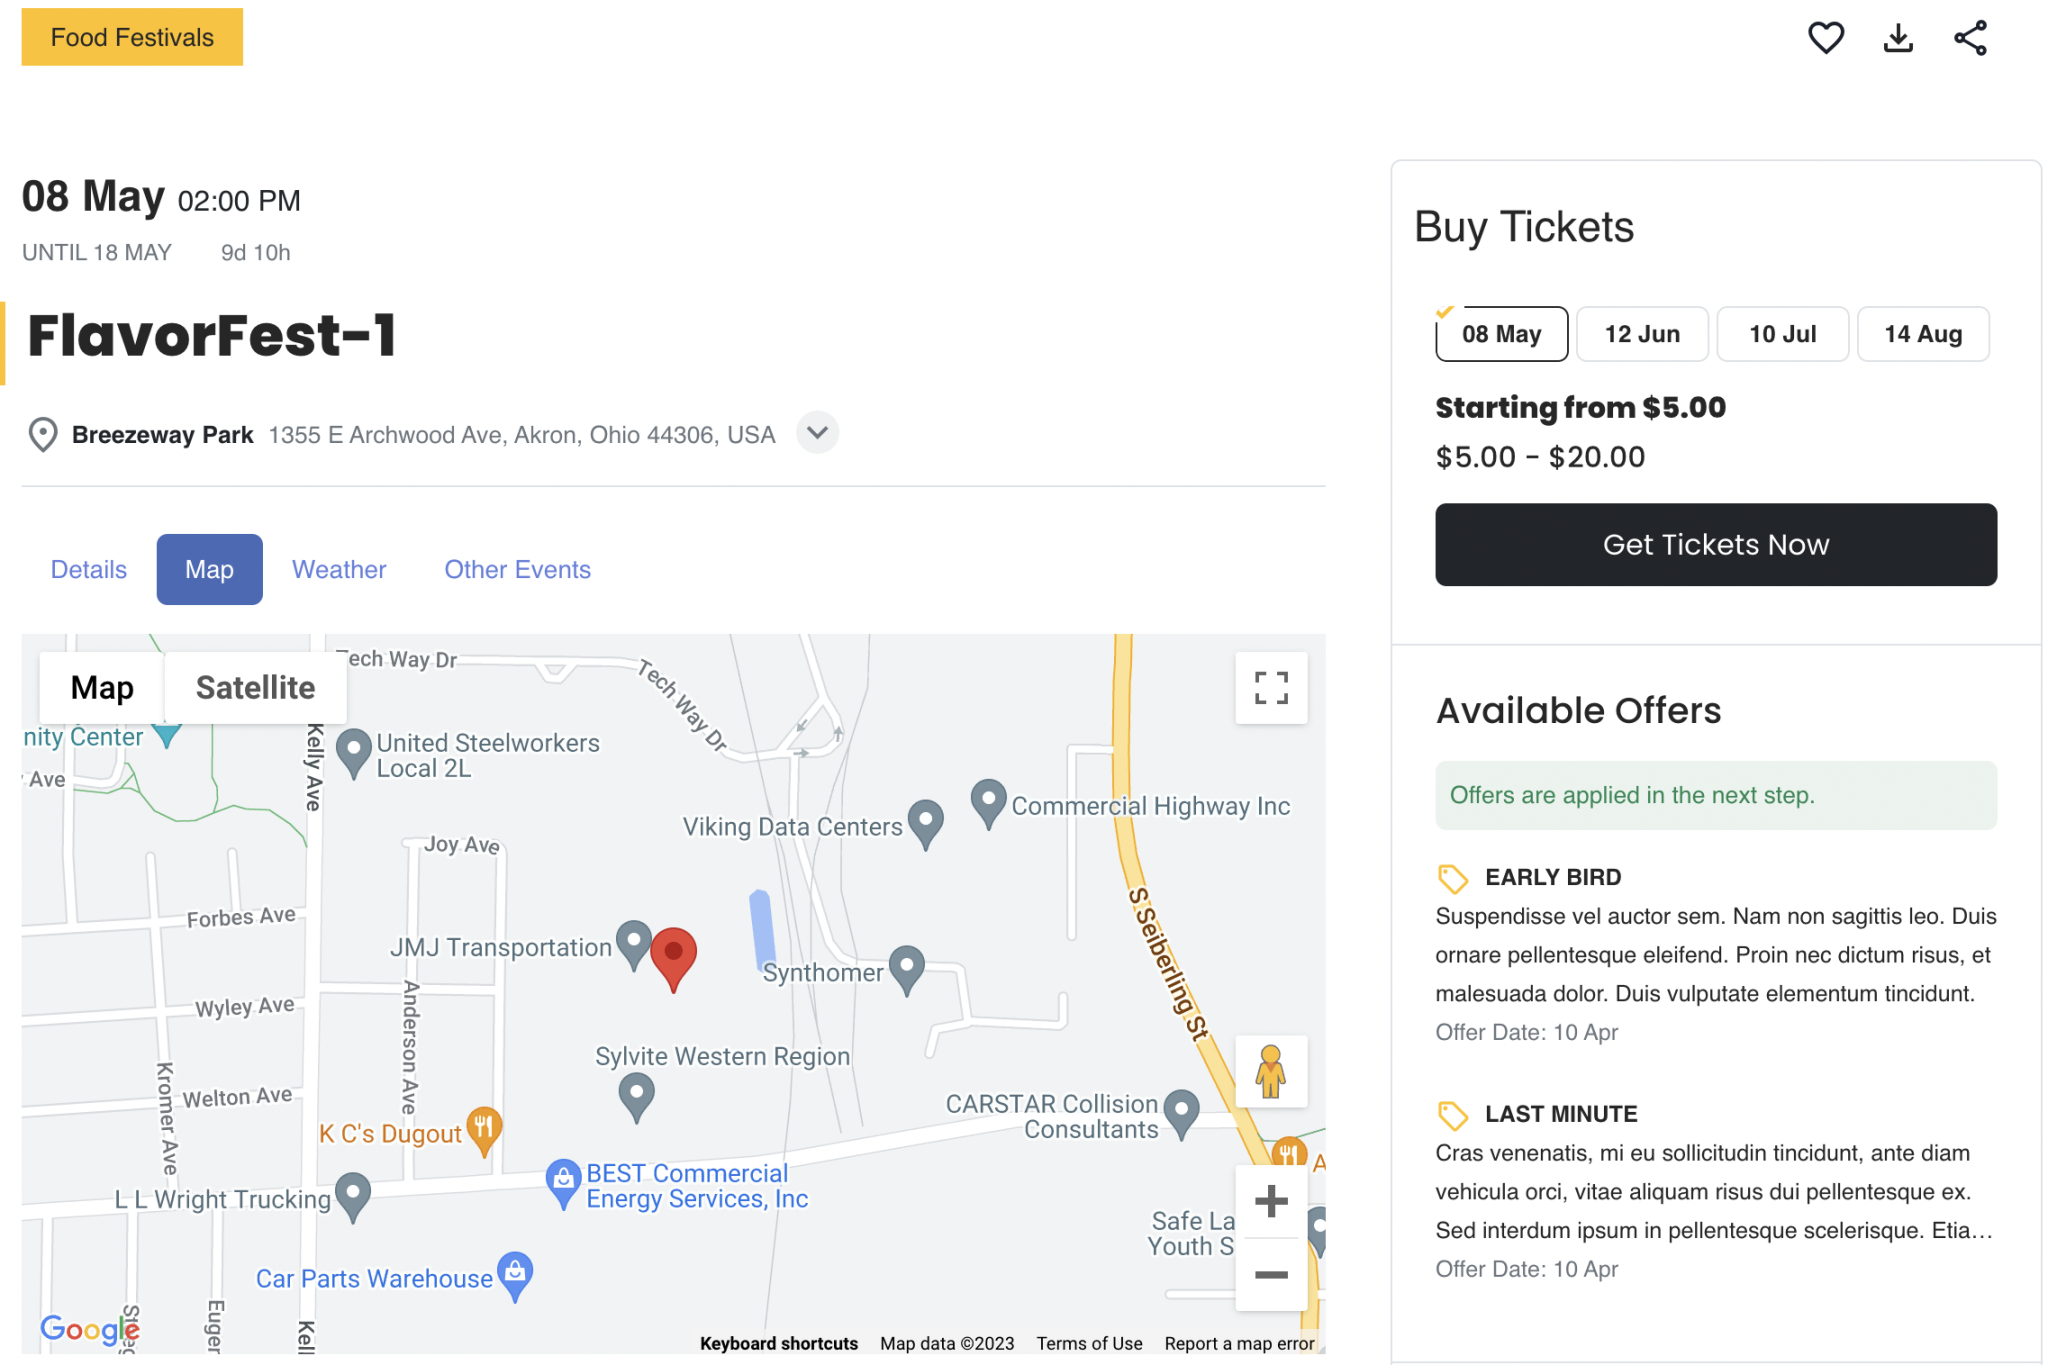Switch to the Other Events tab
Viewport: 2048px width, 1365px height.
coord(517,569)
